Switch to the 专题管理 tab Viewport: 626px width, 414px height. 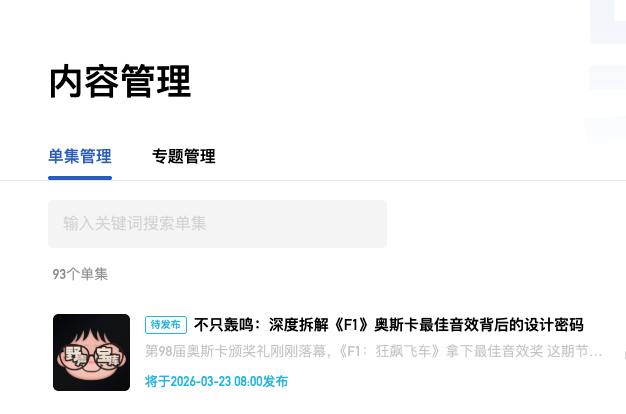coord(183,156)
